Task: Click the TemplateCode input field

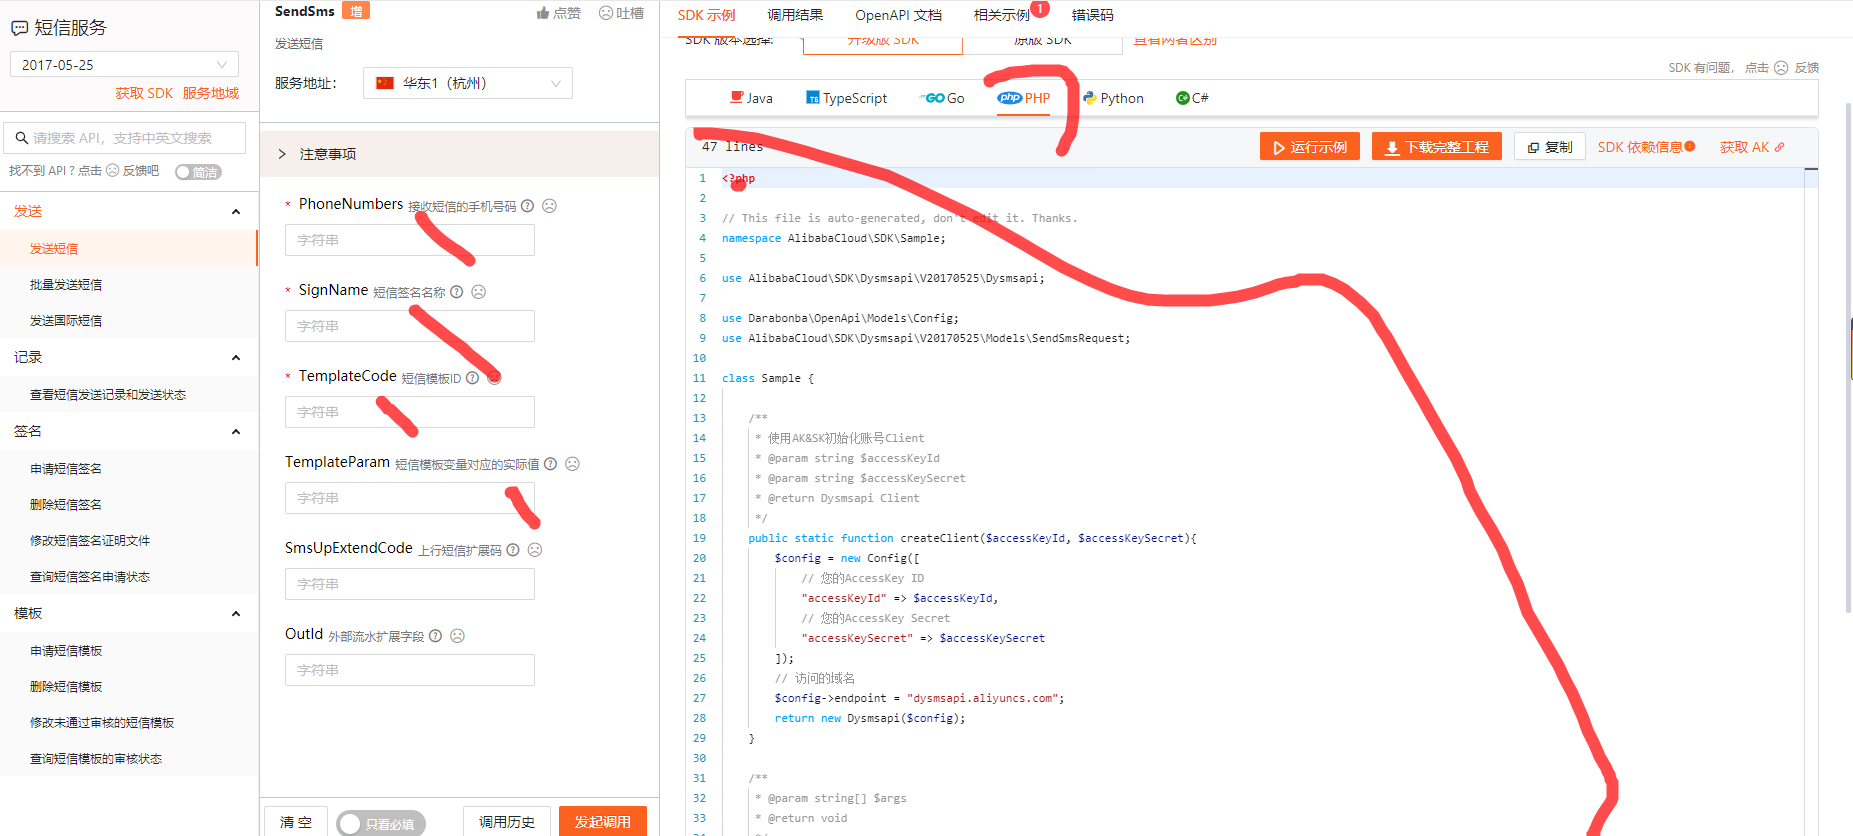Action: (x=410, y=412)
